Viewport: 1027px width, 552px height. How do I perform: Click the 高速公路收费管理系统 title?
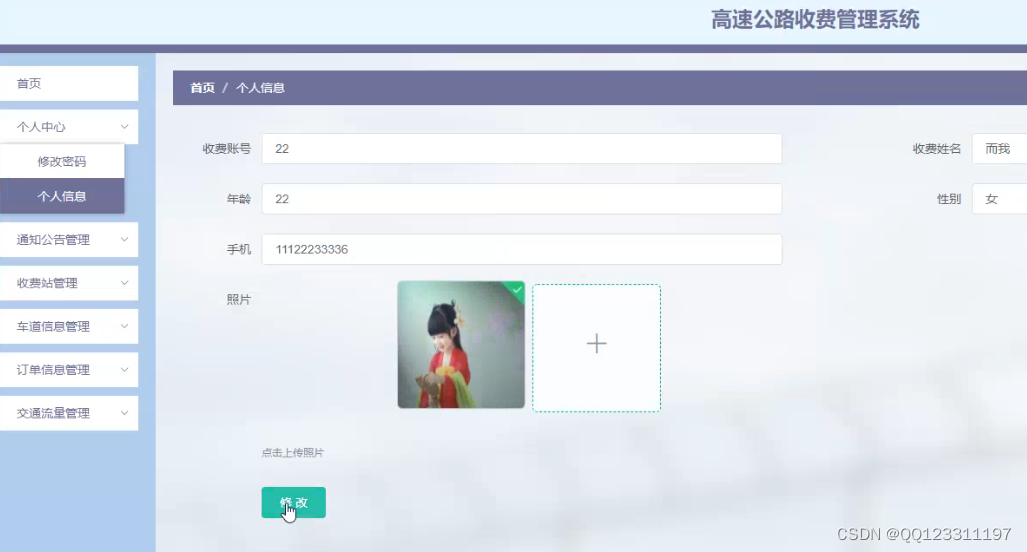(815, 20)
